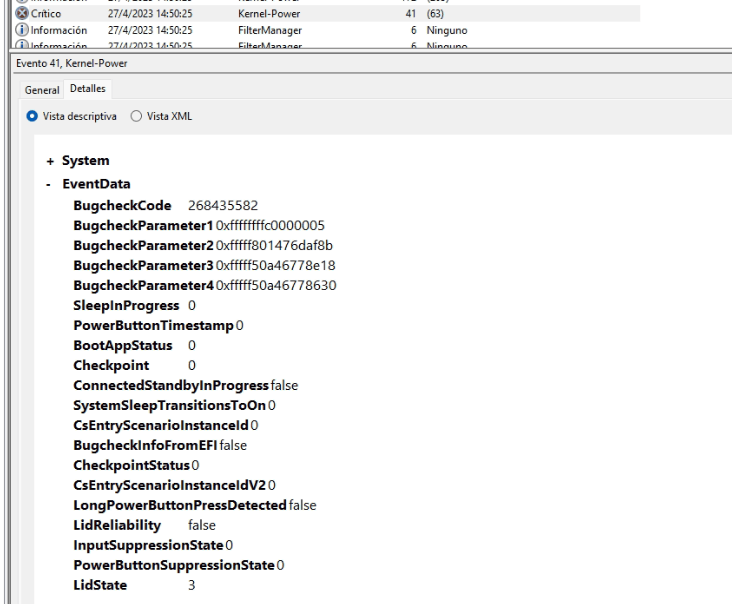Click the BugcheckCode label
The image size is (732, 604).
122,206
